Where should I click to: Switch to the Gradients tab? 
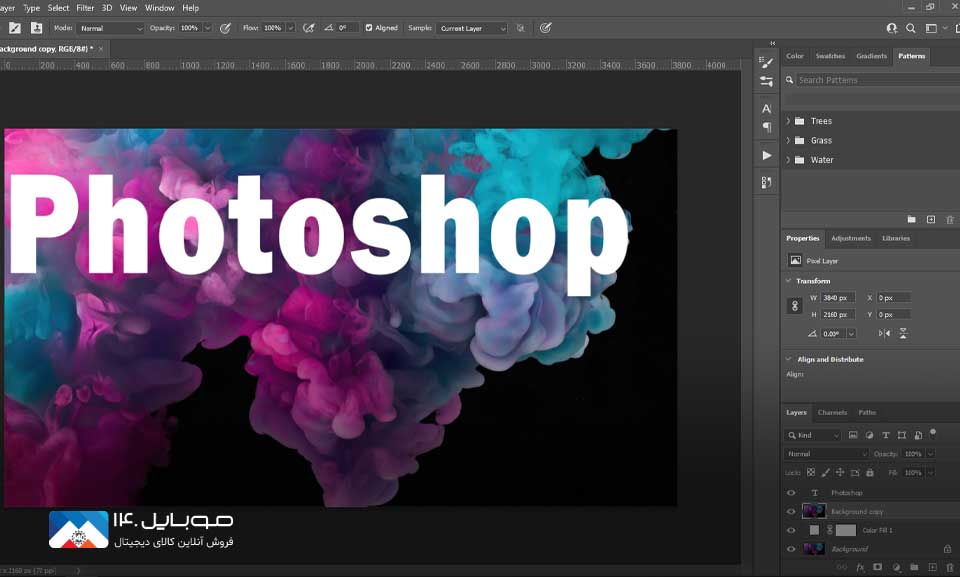point(871,56)
